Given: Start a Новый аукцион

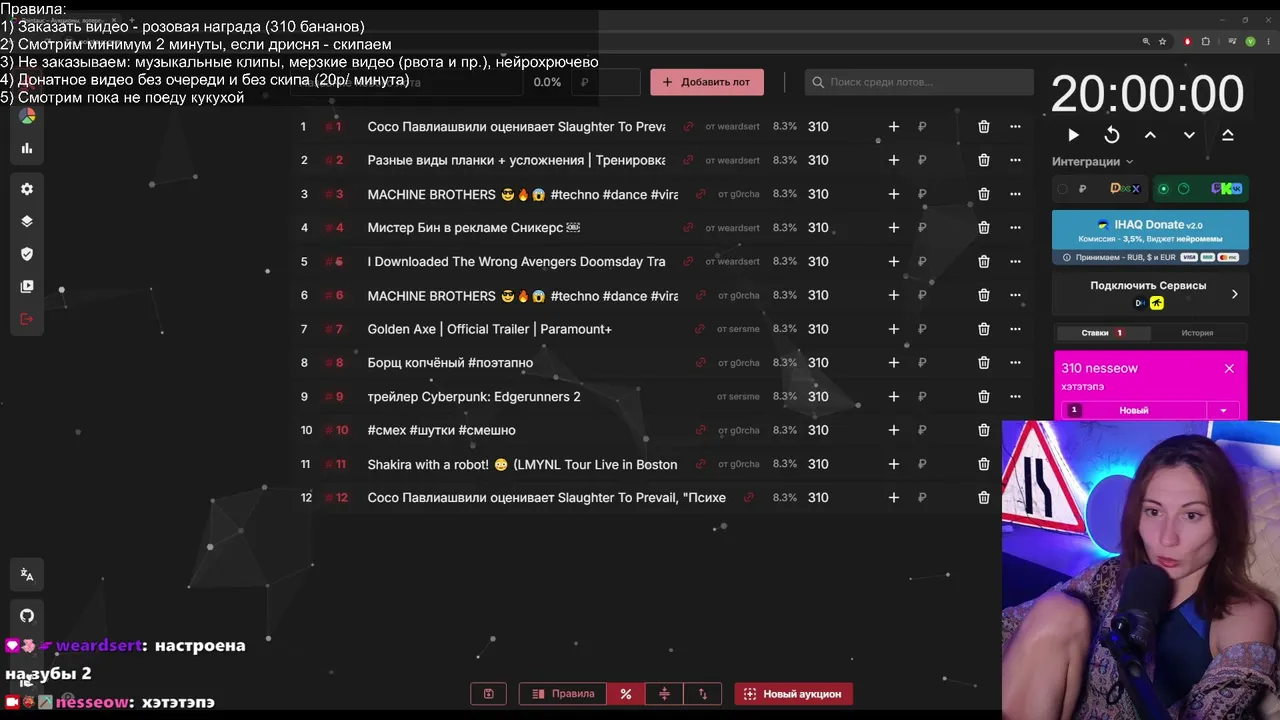Looking at the screenshot, I should click(792, 694).
